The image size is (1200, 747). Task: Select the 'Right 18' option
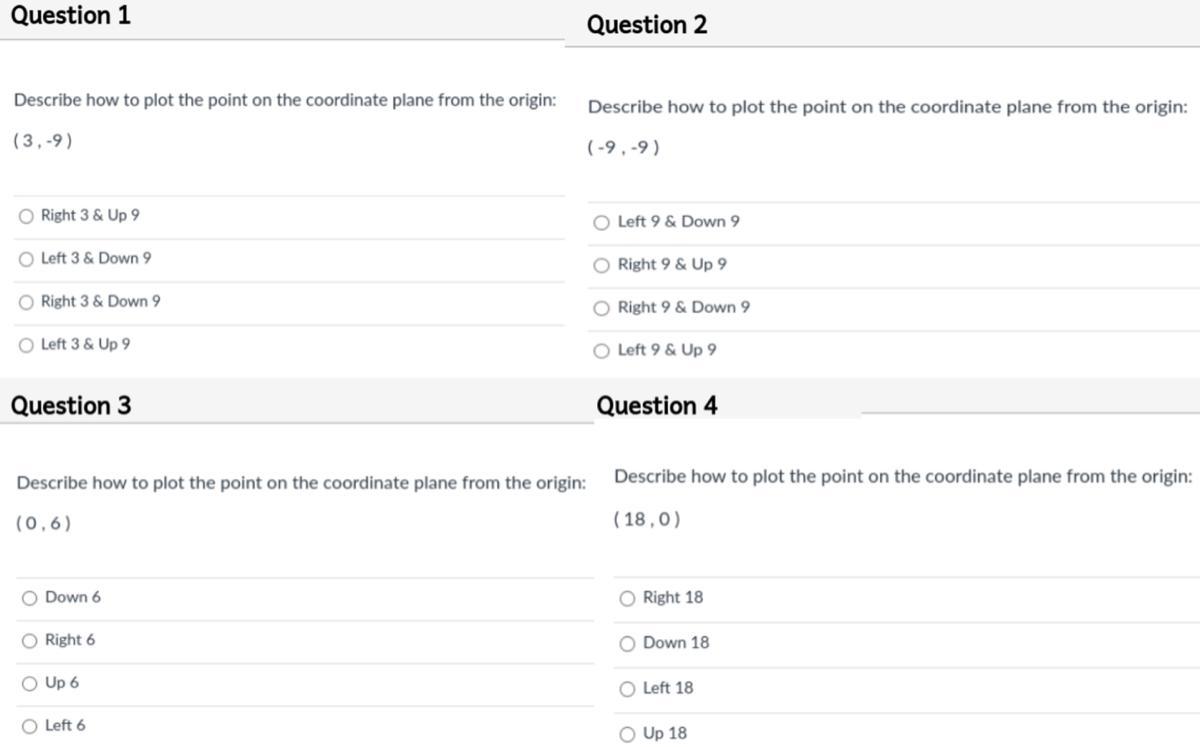(x=627, y=598)
